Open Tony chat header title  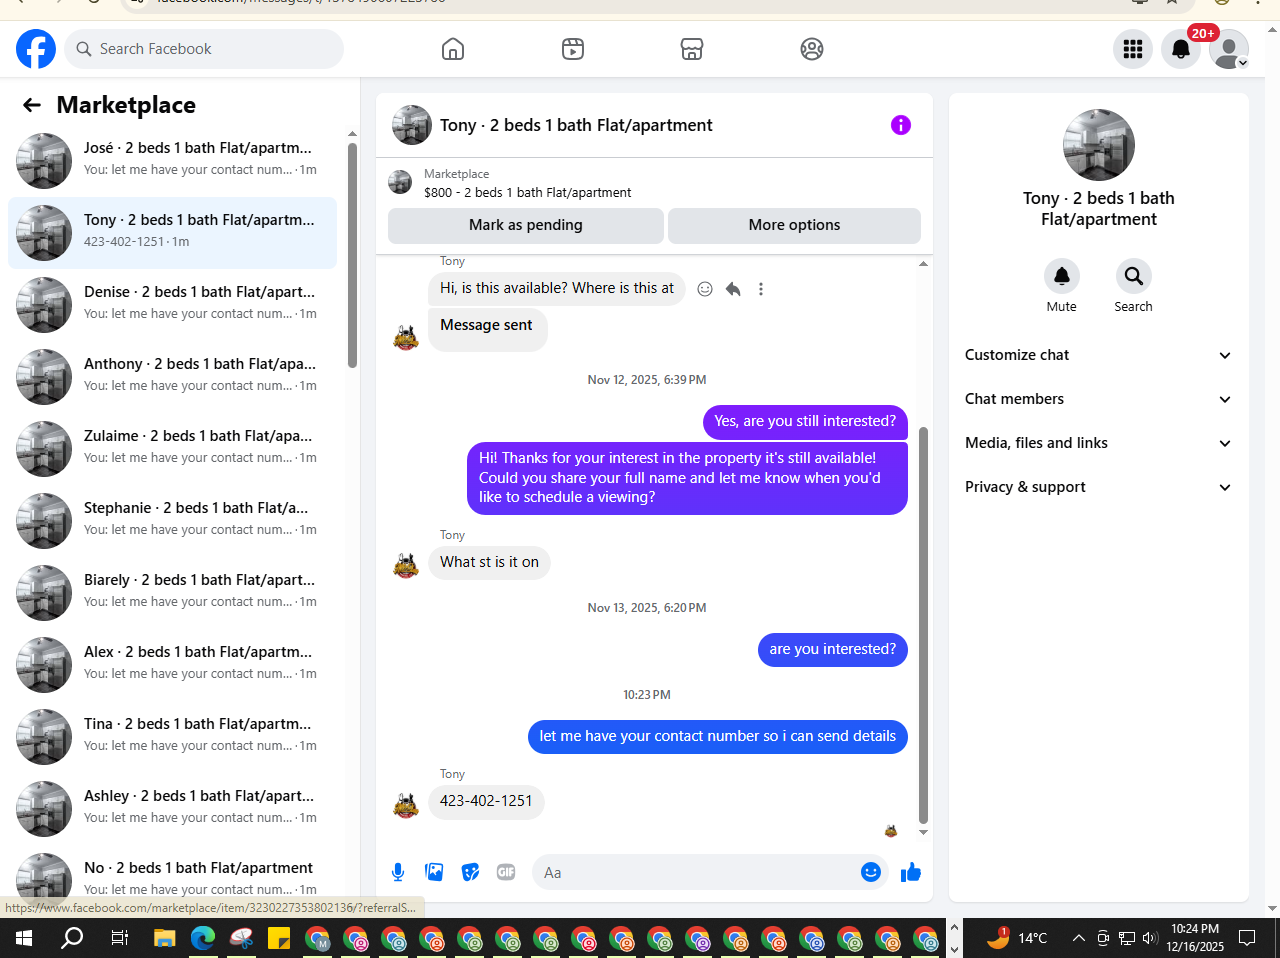[x=576, y=125]
